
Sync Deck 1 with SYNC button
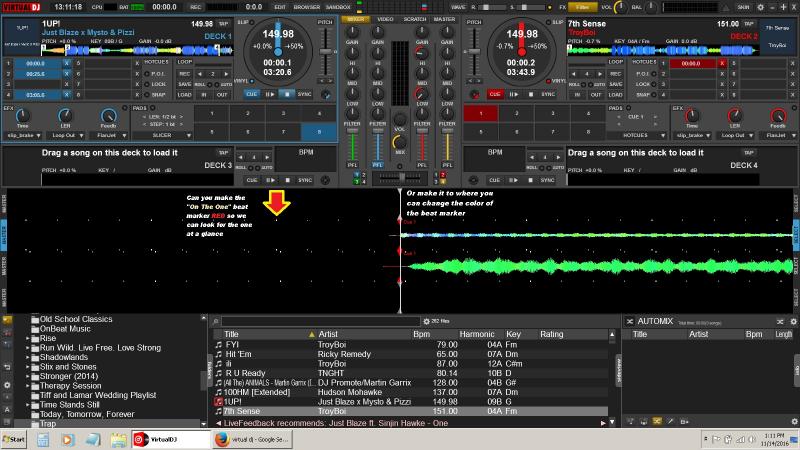pyautogui.click(x=305, y=94)
